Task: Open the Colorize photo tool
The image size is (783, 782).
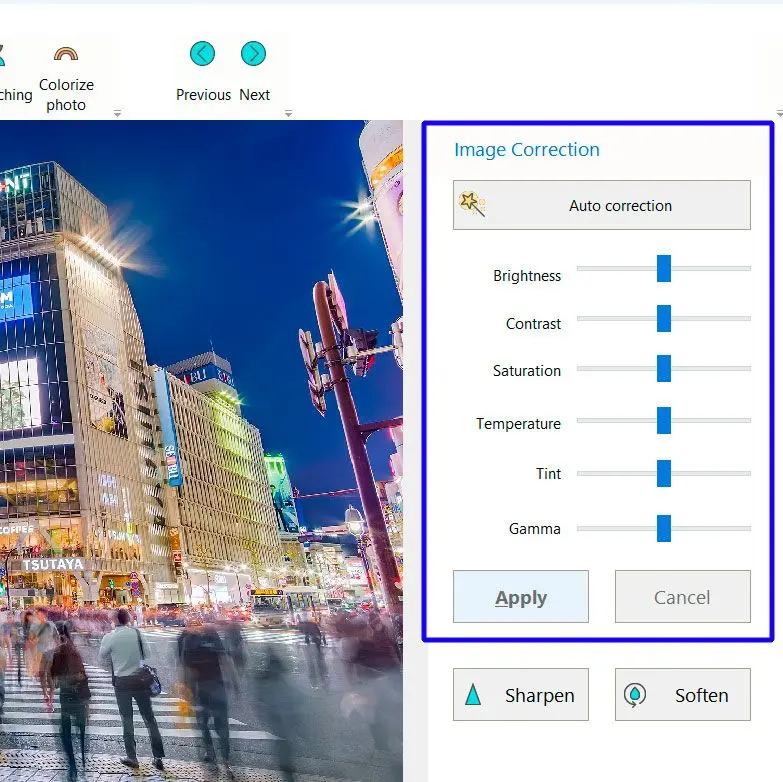Action: coord(66,75)
